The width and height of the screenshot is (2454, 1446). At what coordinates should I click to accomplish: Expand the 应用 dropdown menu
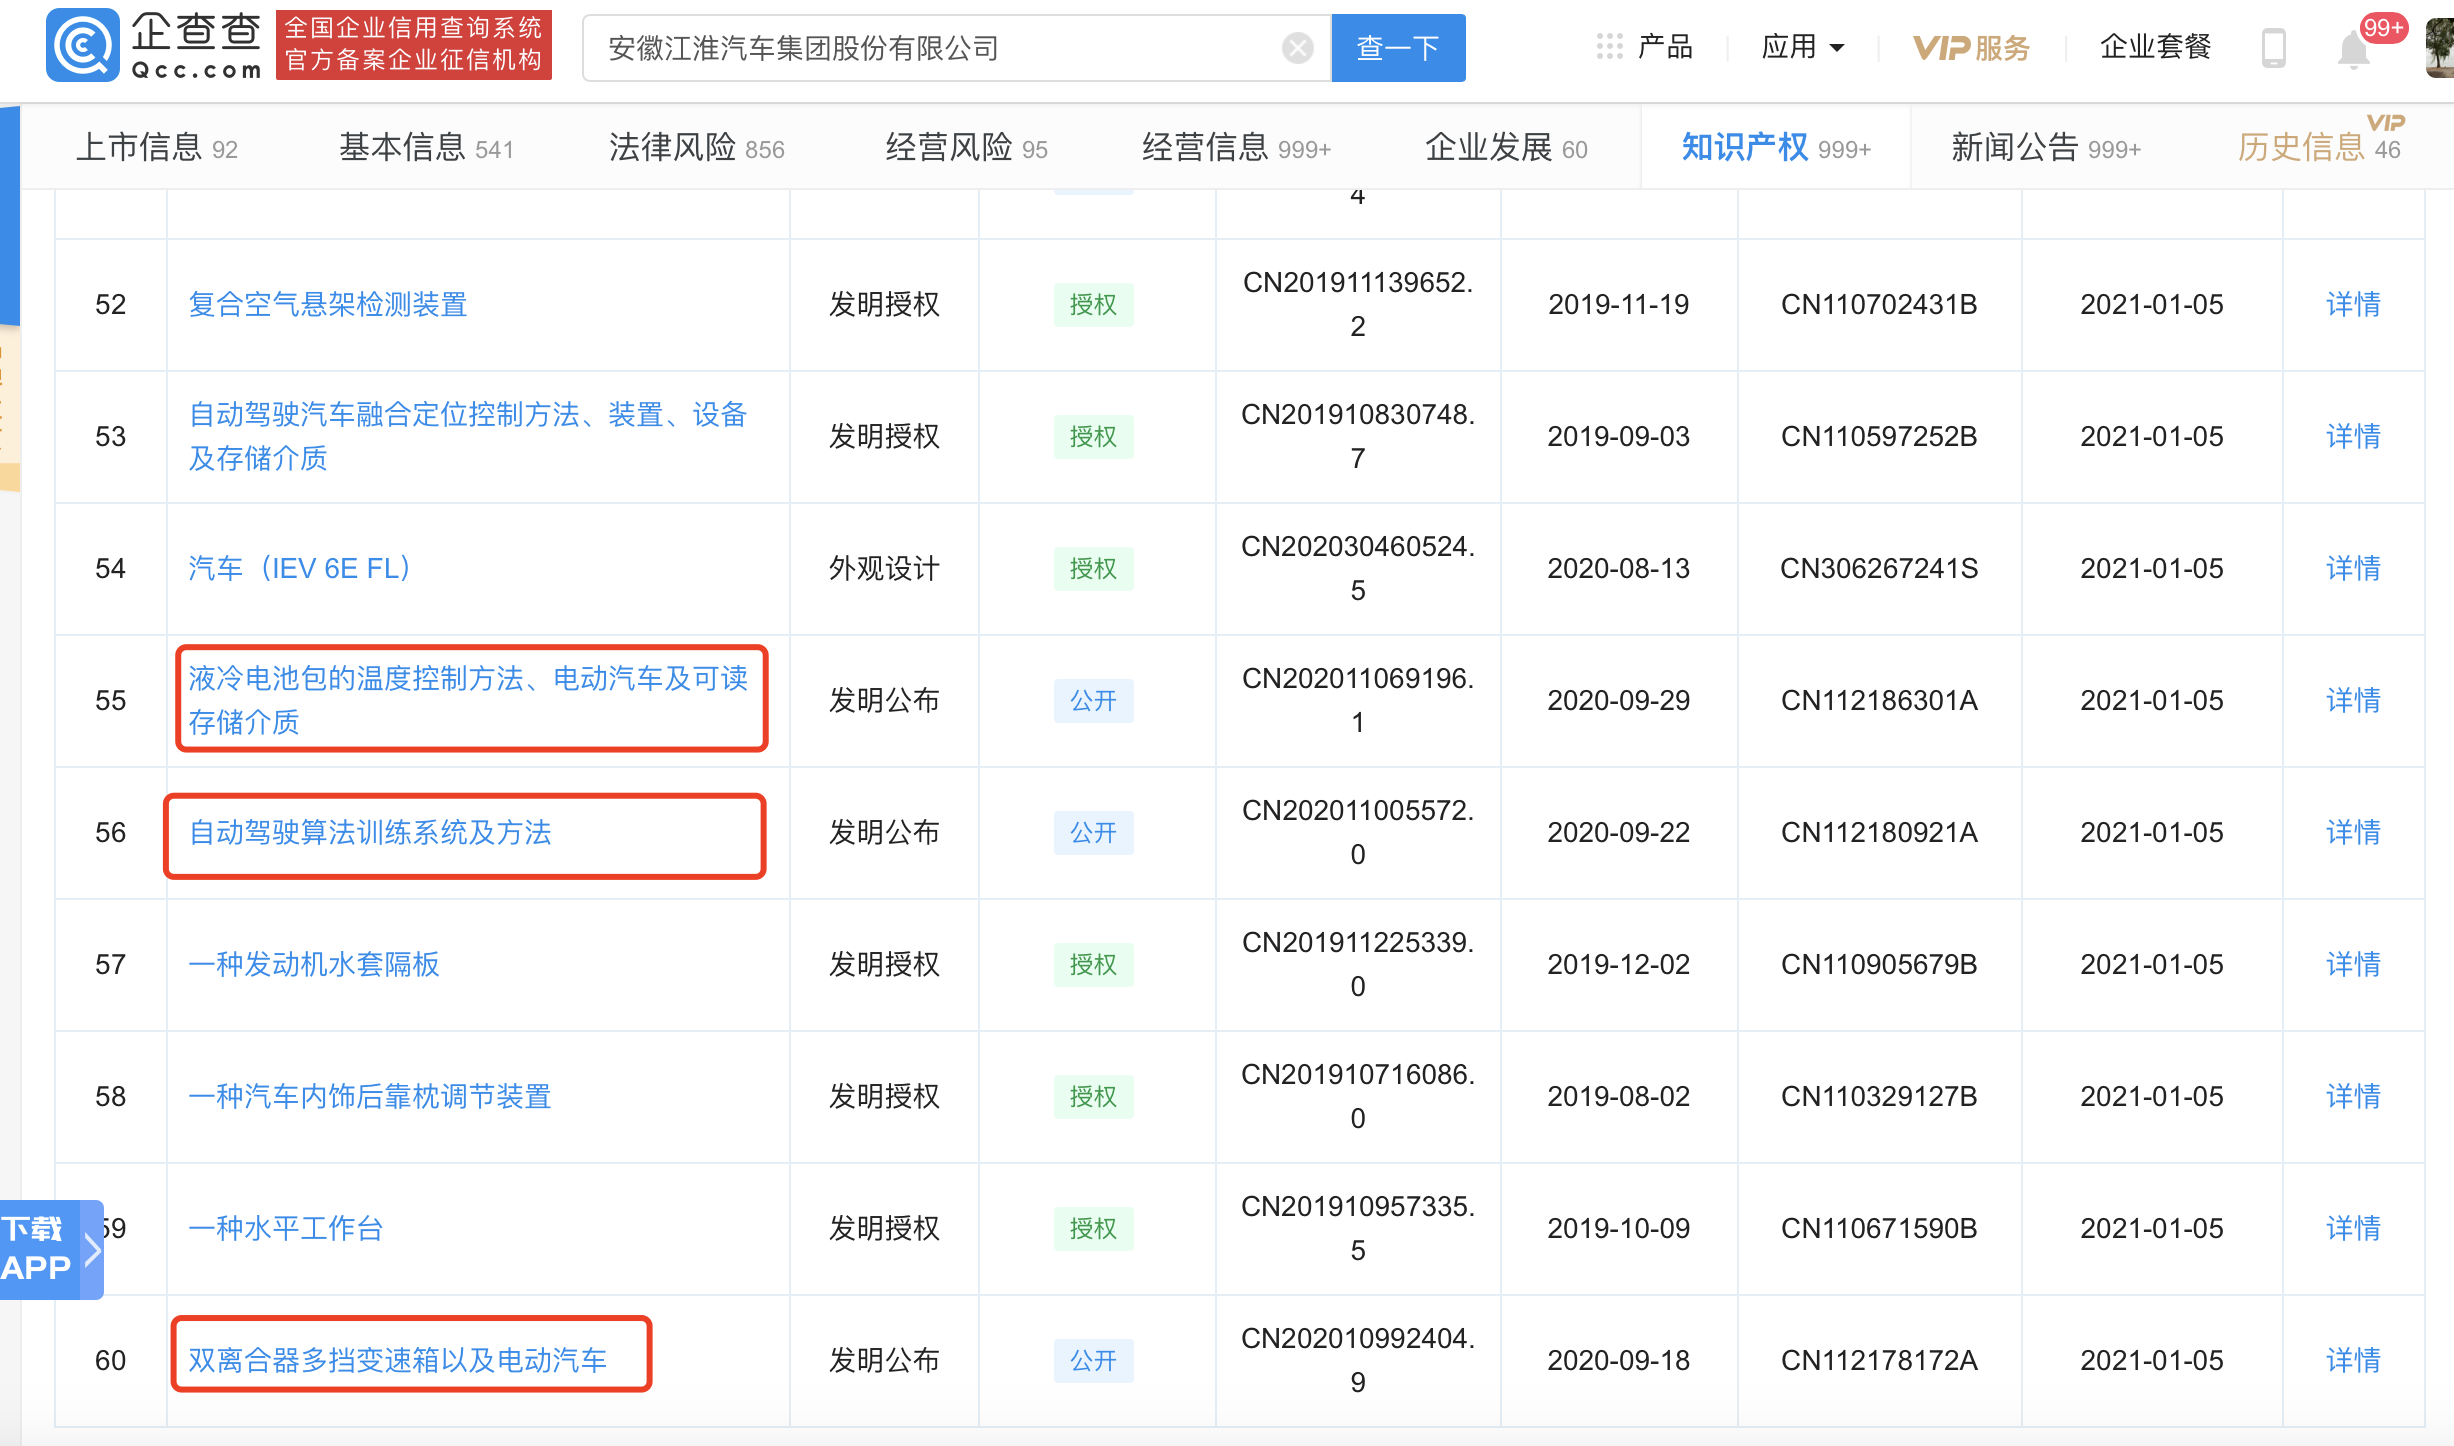(x=1802, y=47)
